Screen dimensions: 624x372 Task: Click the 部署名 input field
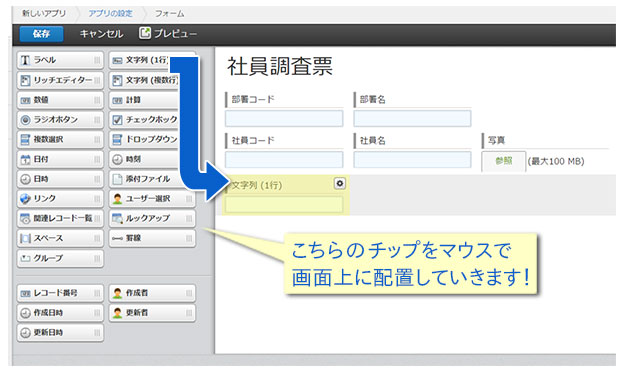click(x=412, y=119)
